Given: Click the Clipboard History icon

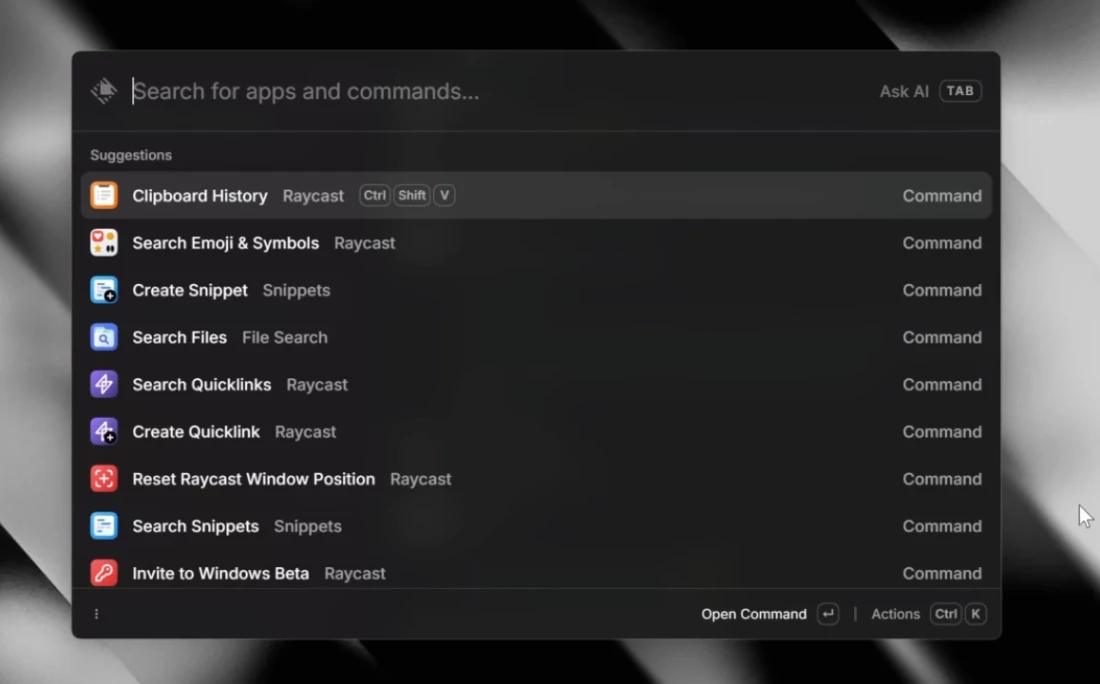Looking at the screenshot, I should tap(104, 196).
